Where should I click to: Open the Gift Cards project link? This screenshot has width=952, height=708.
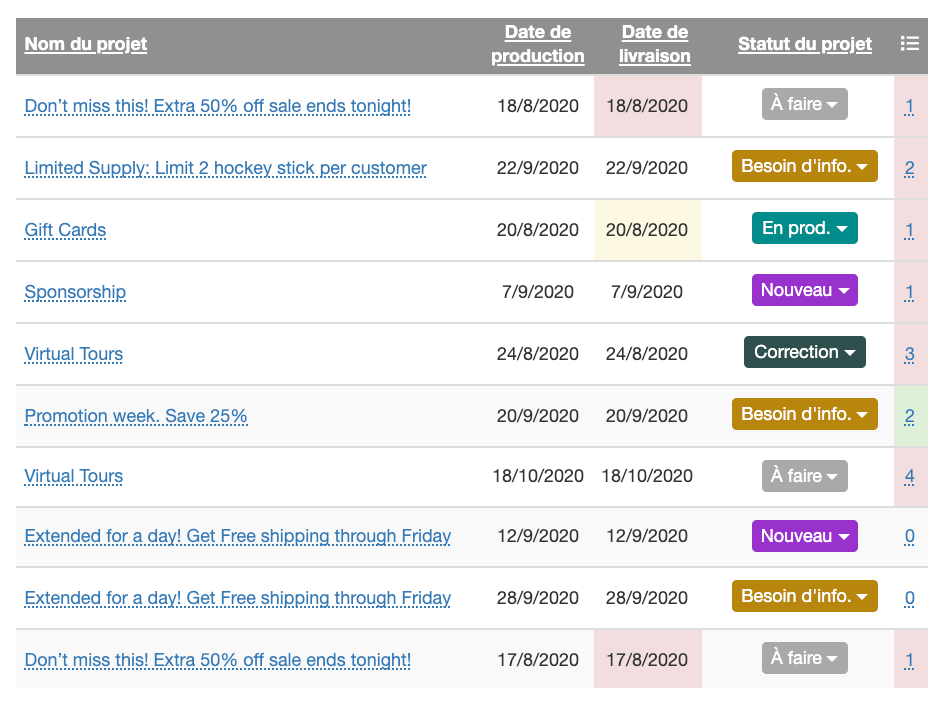[x=65, y=230]
